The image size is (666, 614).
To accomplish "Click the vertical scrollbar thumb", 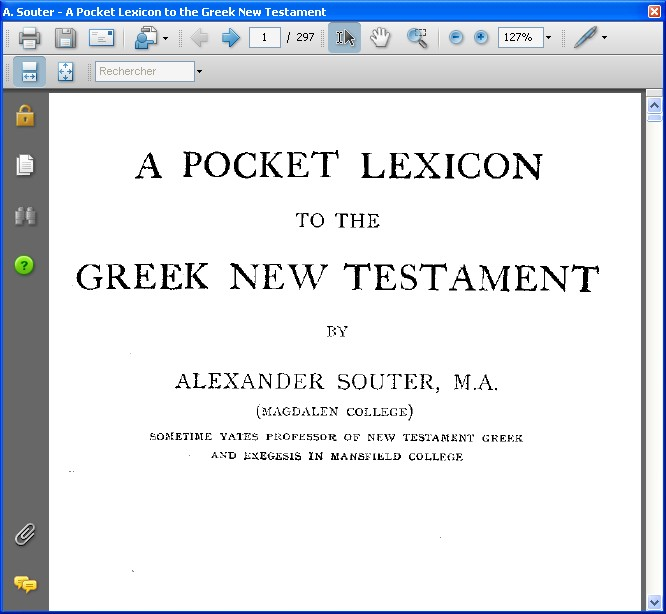I will point(655,118).
